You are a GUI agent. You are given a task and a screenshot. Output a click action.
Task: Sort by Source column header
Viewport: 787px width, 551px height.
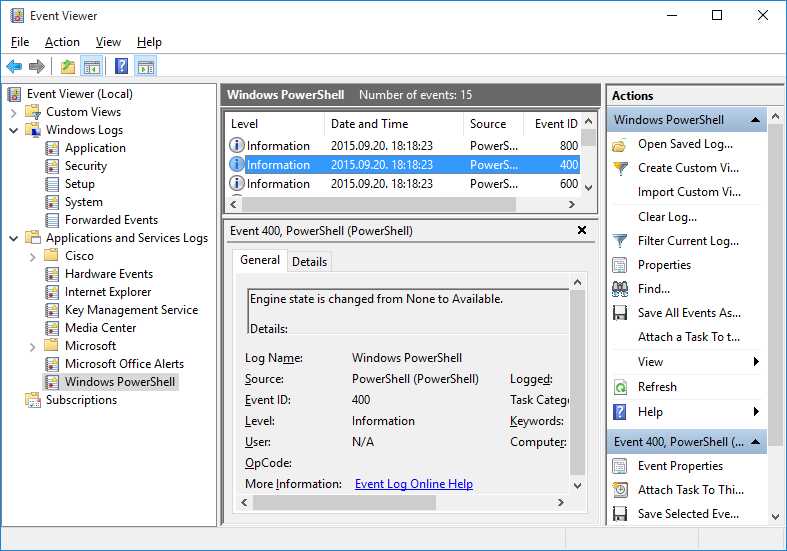(493, 124)
